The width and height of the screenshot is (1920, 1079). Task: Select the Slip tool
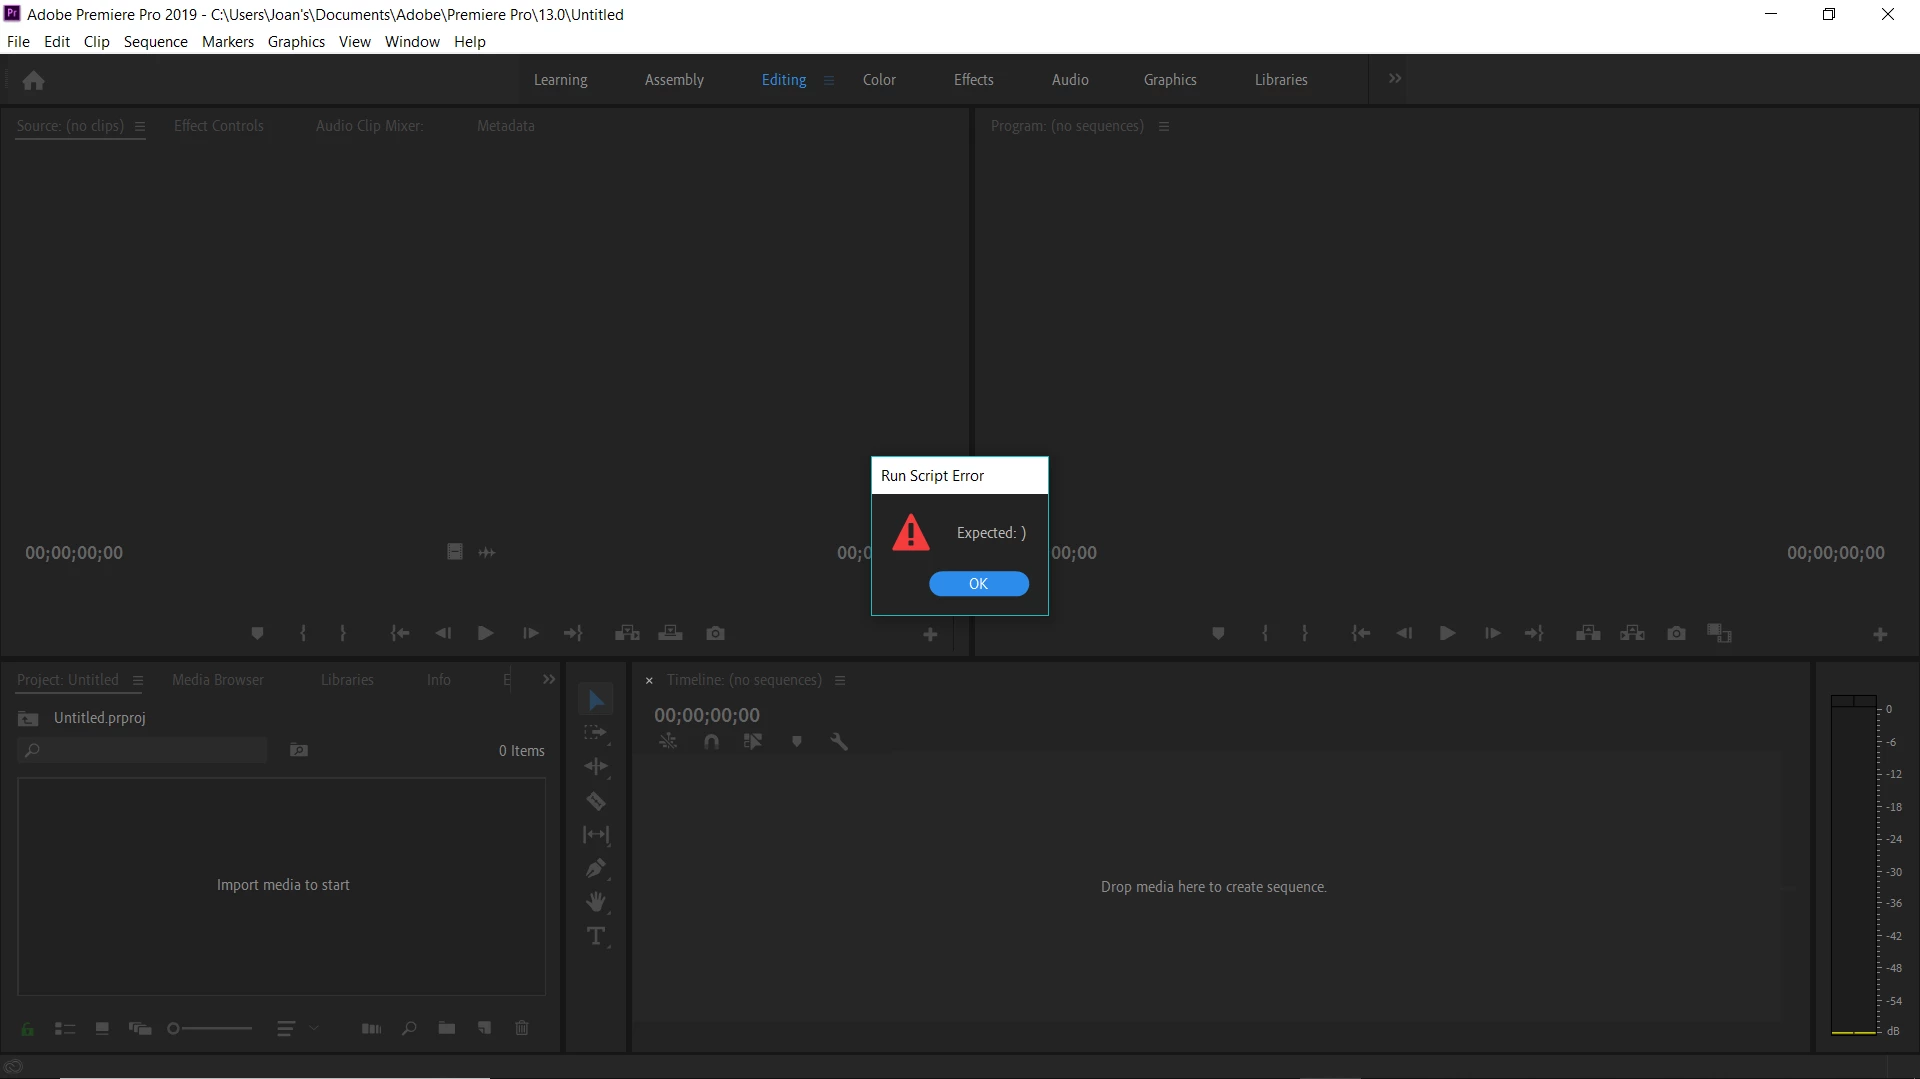tap(596, 834)
